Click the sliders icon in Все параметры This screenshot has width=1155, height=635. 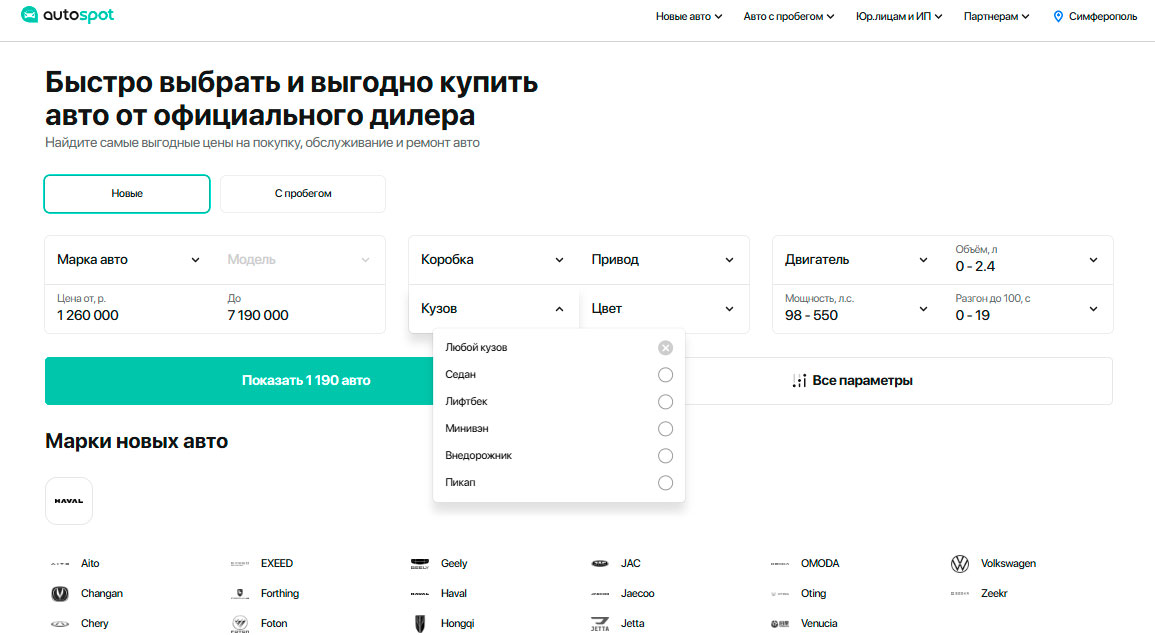[799, 381]
